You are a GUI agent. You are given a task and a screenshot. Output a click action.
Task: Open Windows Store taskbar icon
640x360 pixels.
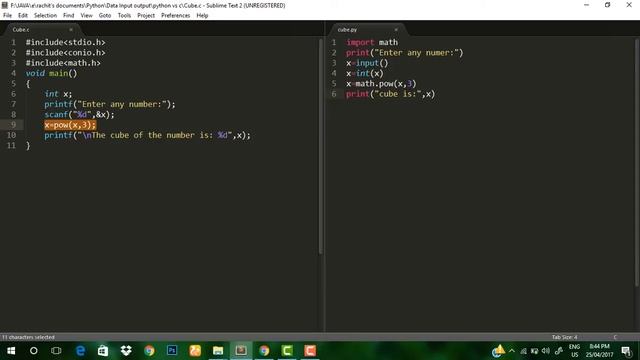(103, 351)
